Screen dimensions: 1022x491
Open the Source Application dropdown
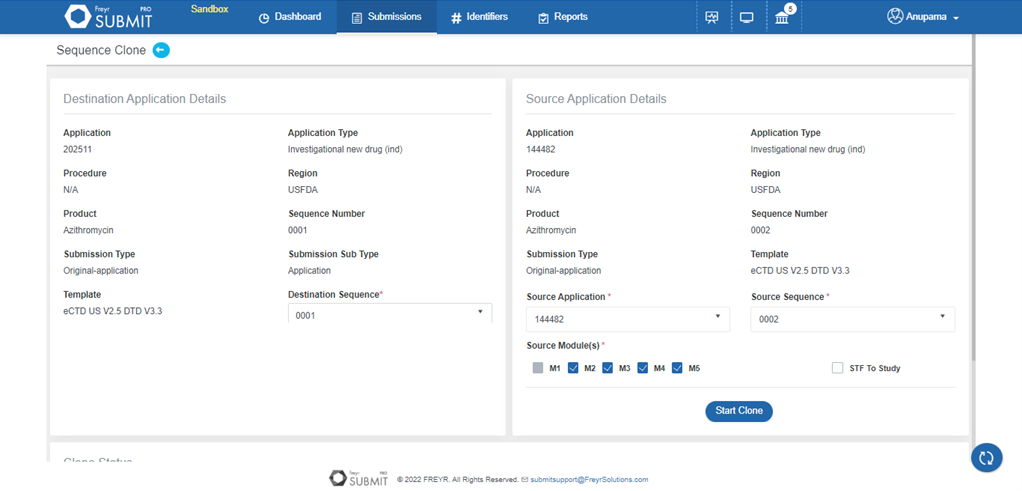coord(628,320)
